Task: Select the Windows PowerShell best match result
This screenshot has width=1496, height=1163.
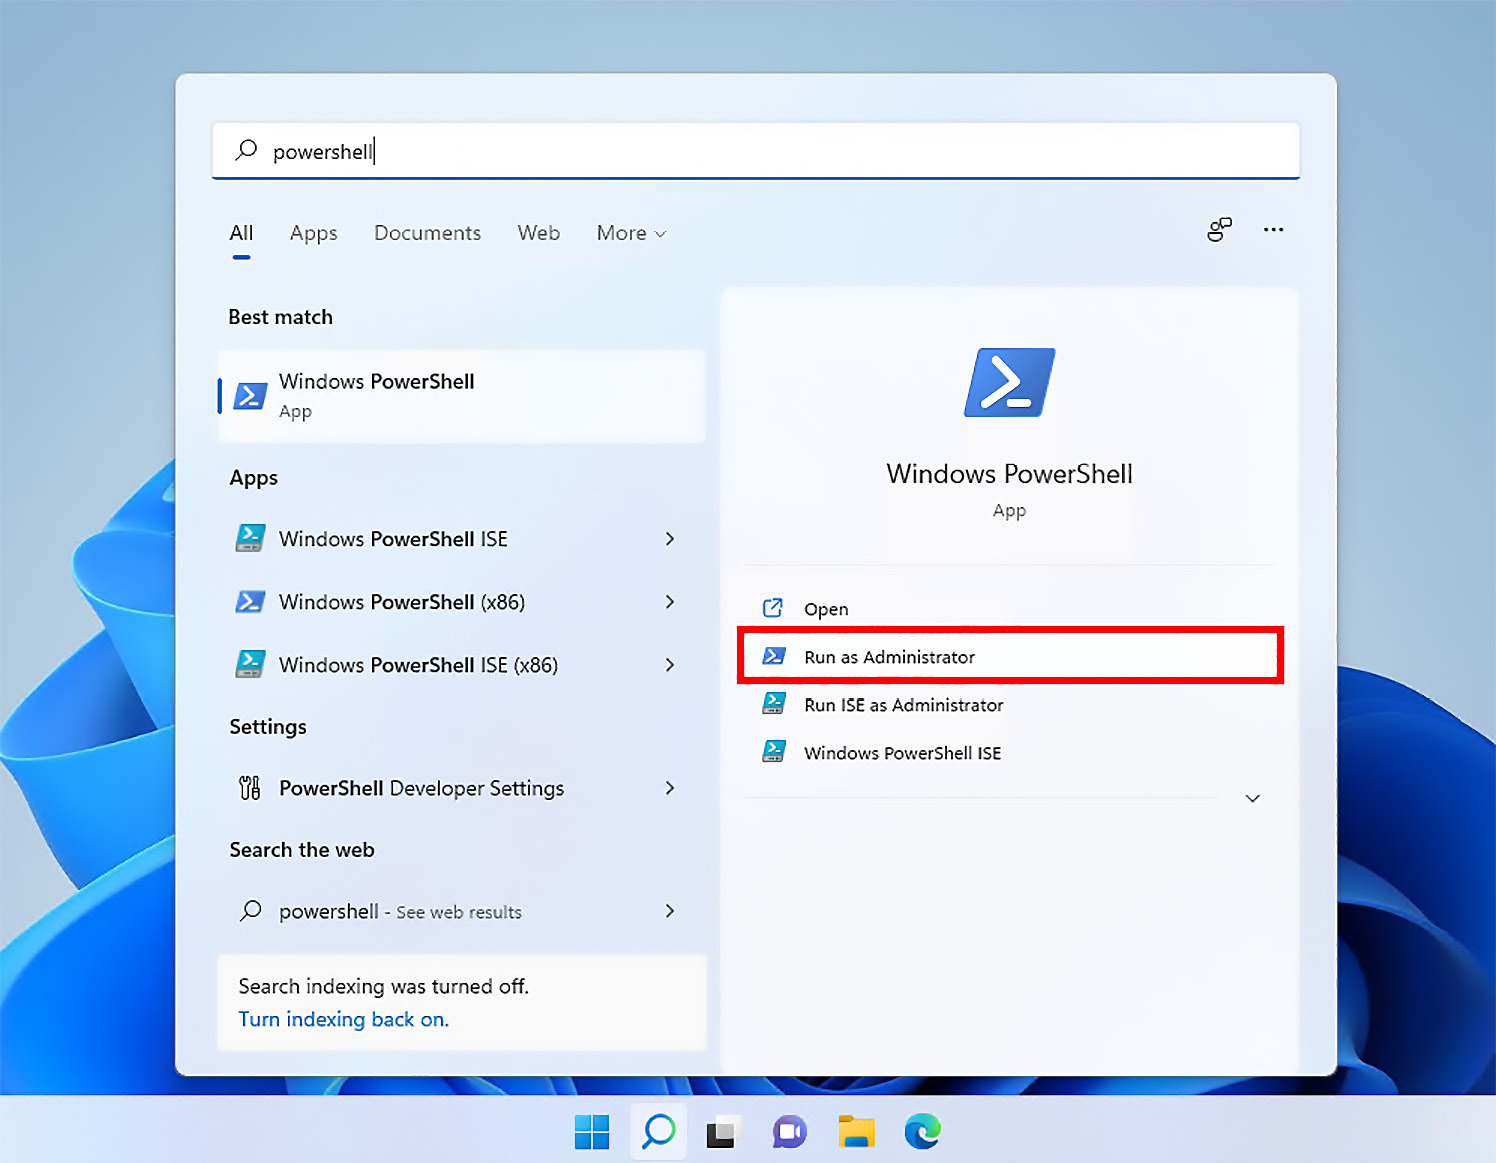Action: click(x=462, y=396)
